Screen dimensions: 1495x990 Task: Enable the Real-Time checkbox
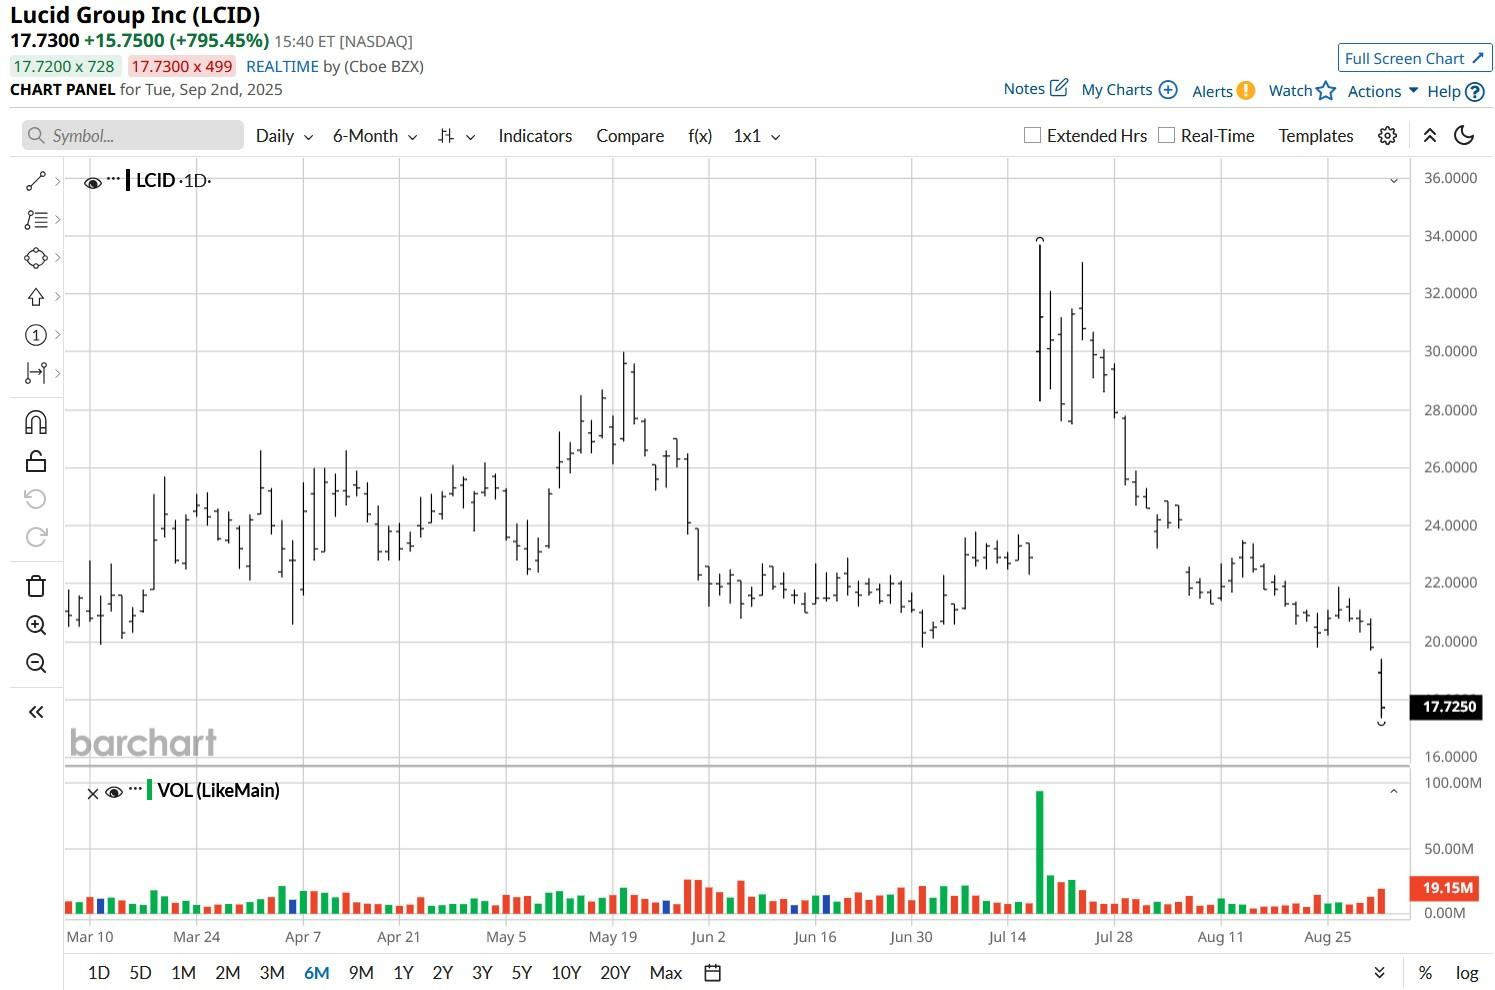(1166, 135)
